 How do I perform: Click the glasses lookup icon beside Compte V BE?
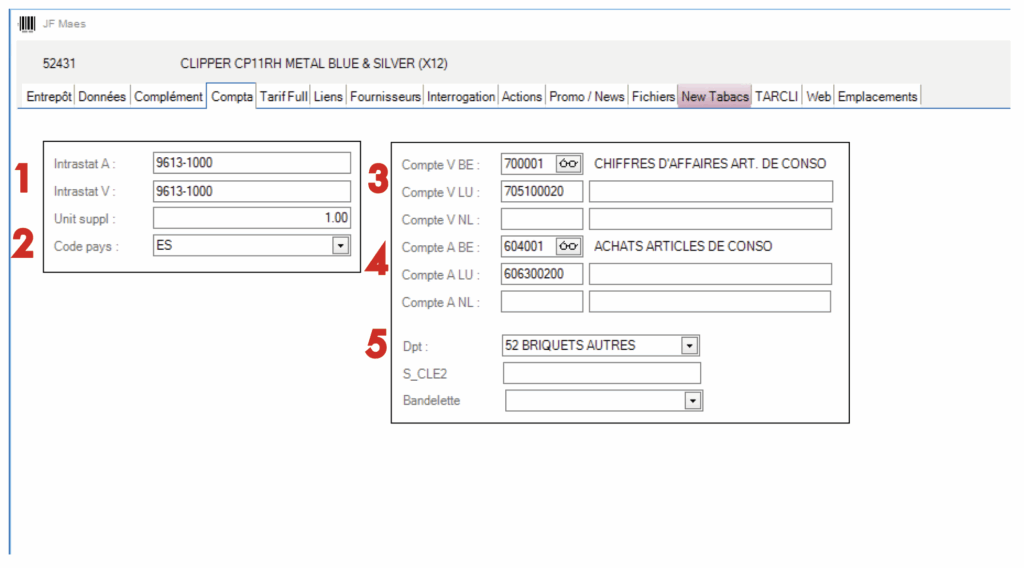click(569, 164)
